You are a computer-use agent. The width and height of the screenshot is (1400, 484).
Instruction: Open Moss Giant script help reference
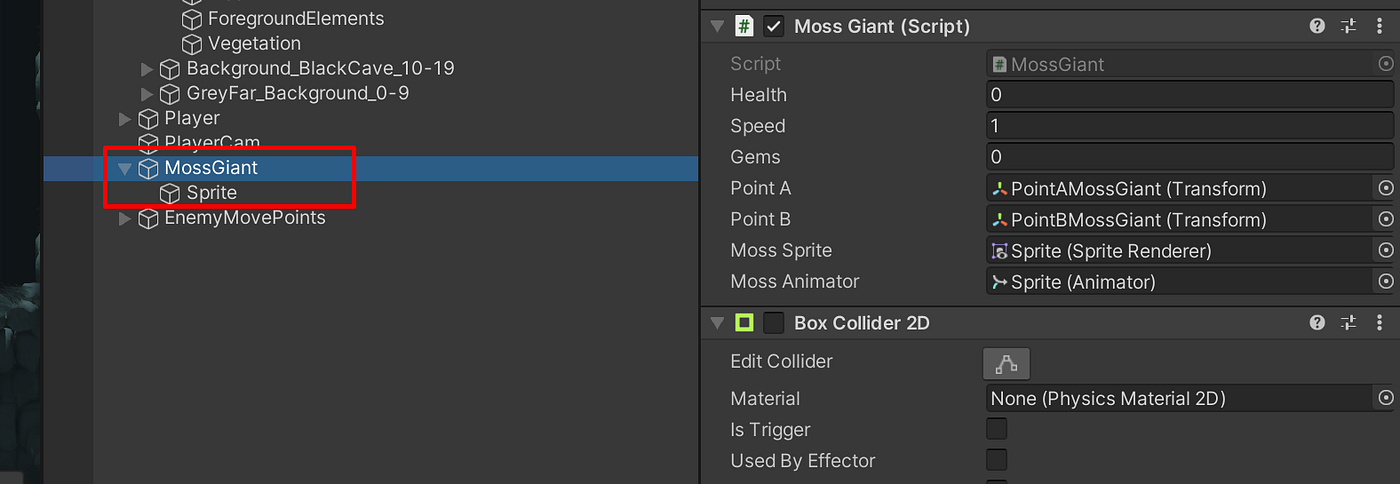[x=1317, y=27]
